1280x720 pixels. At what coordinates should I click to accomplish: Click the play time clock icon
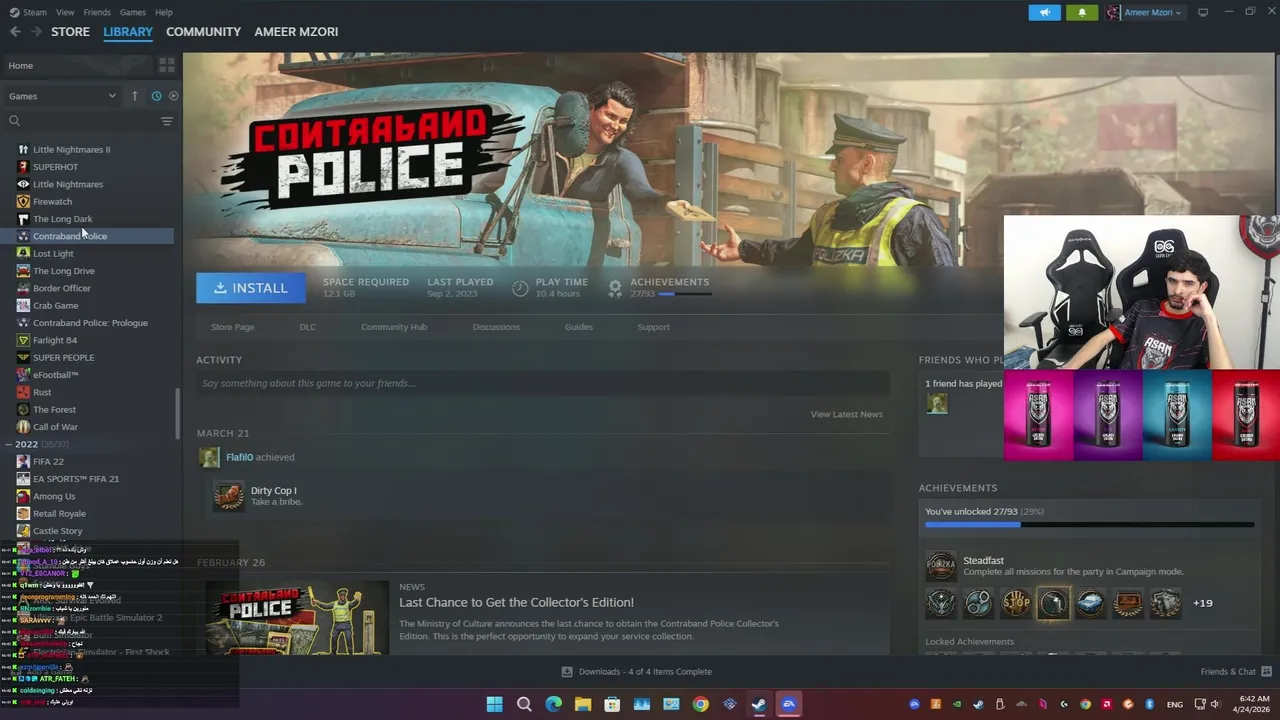tap(520, 288)
